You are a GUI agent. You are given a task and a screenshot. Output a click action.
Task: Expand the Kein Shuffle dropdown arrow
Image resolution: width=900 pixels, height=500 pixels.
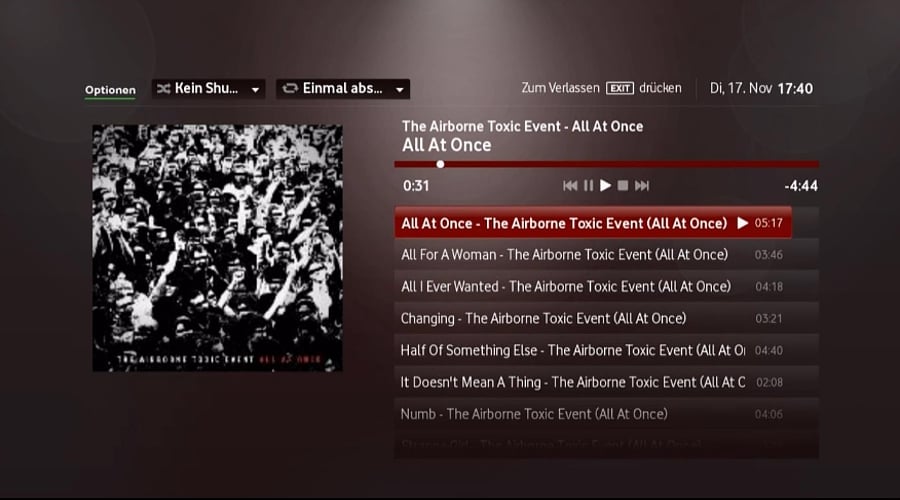255,90
